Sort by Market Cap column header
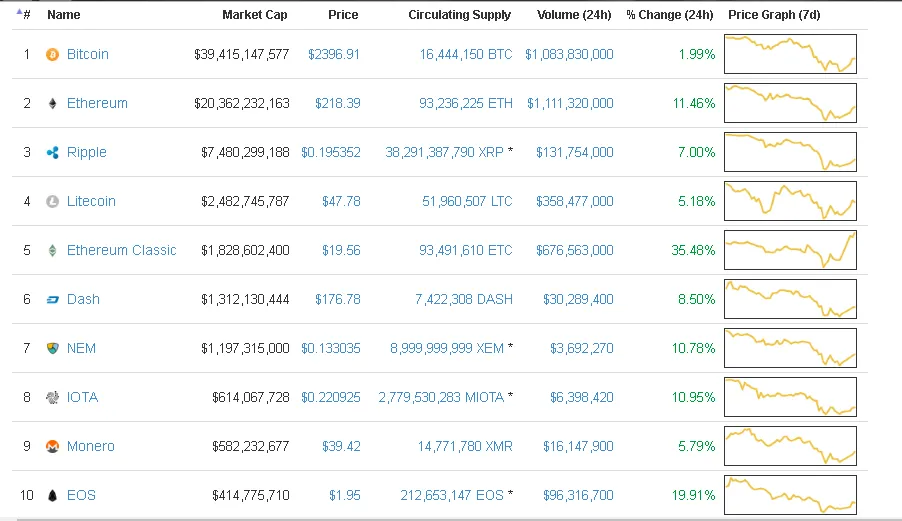 point(255,15)
